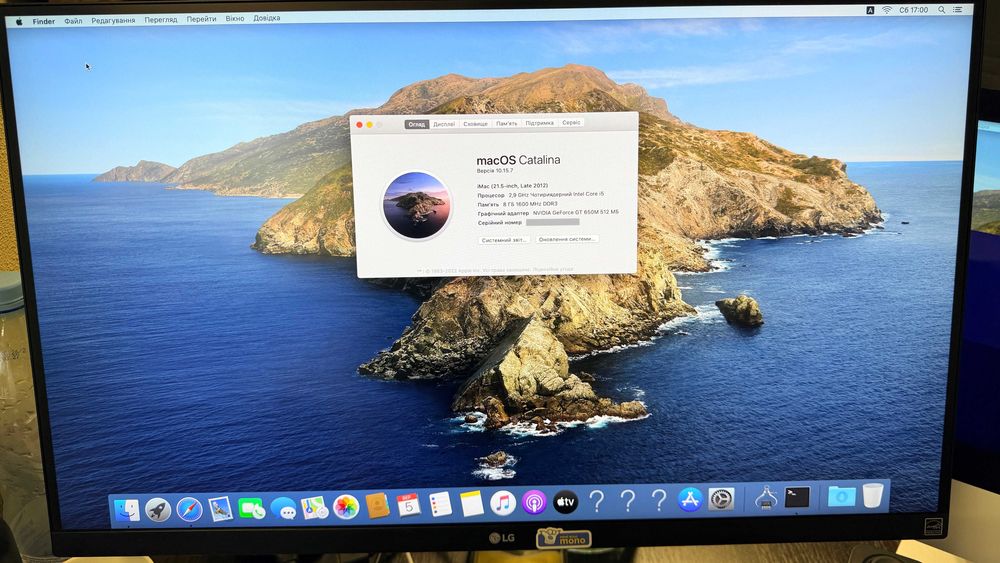
Task: Launch Terminal from the Dock
Action: pos(797,497)
